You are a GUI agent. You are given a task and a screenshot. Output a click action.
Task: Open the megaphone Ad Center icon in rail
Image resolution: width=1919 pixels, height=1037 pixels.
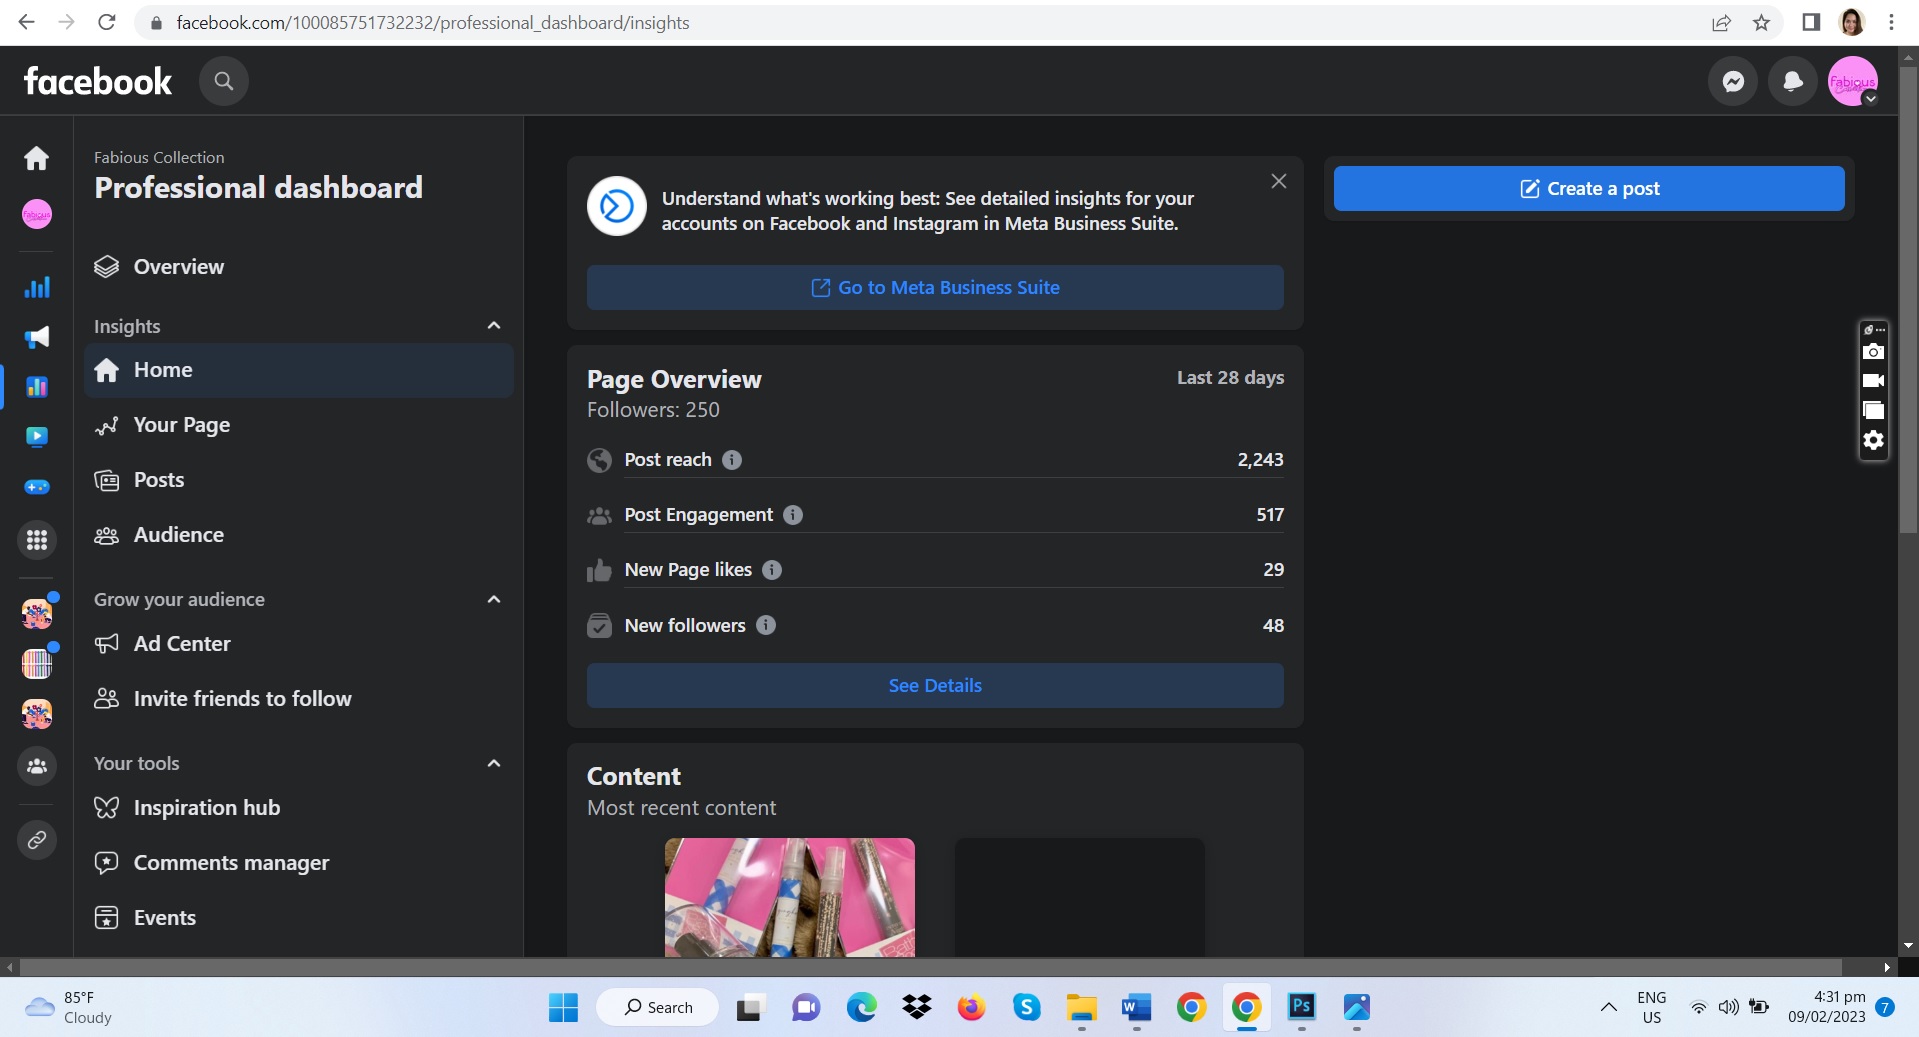click(x=37, y=337)
